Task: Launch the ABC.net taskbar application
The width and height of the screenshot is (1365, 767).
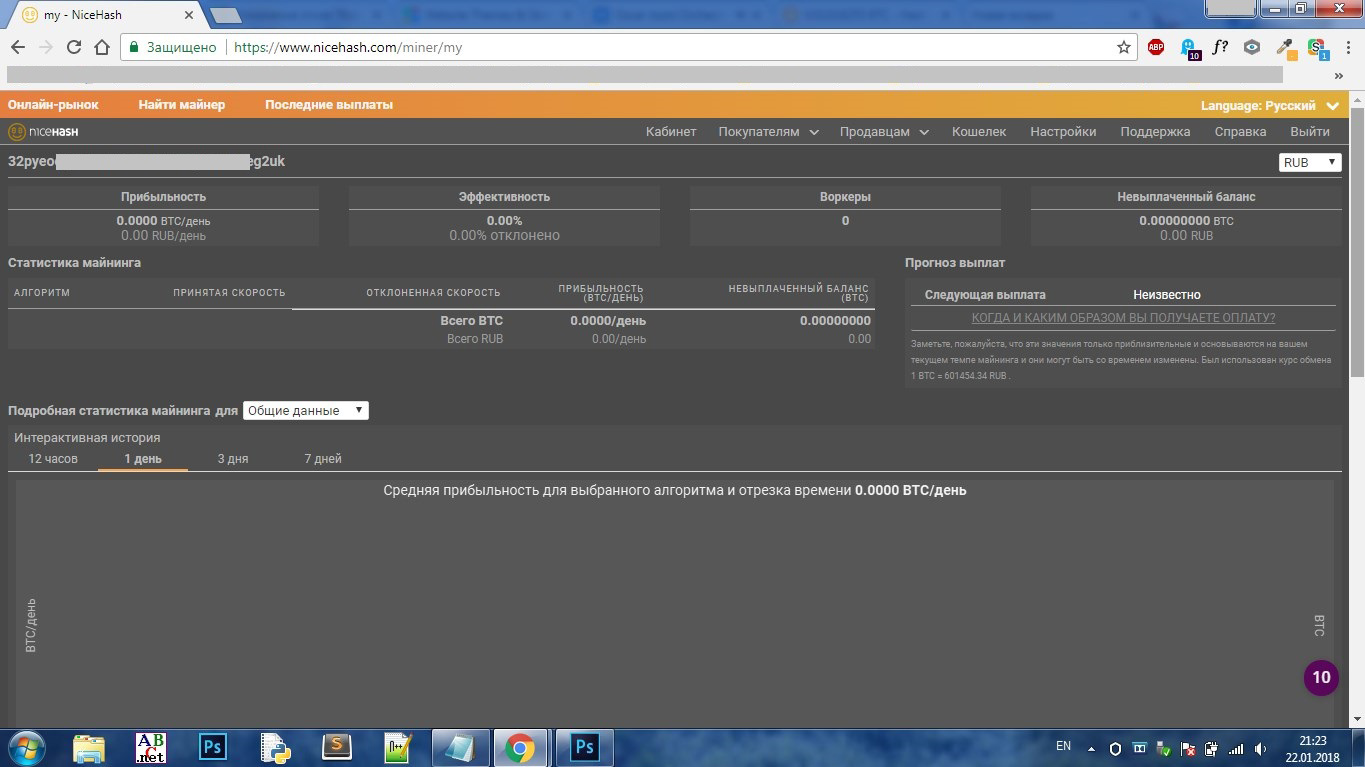Action: click(151, 747)
